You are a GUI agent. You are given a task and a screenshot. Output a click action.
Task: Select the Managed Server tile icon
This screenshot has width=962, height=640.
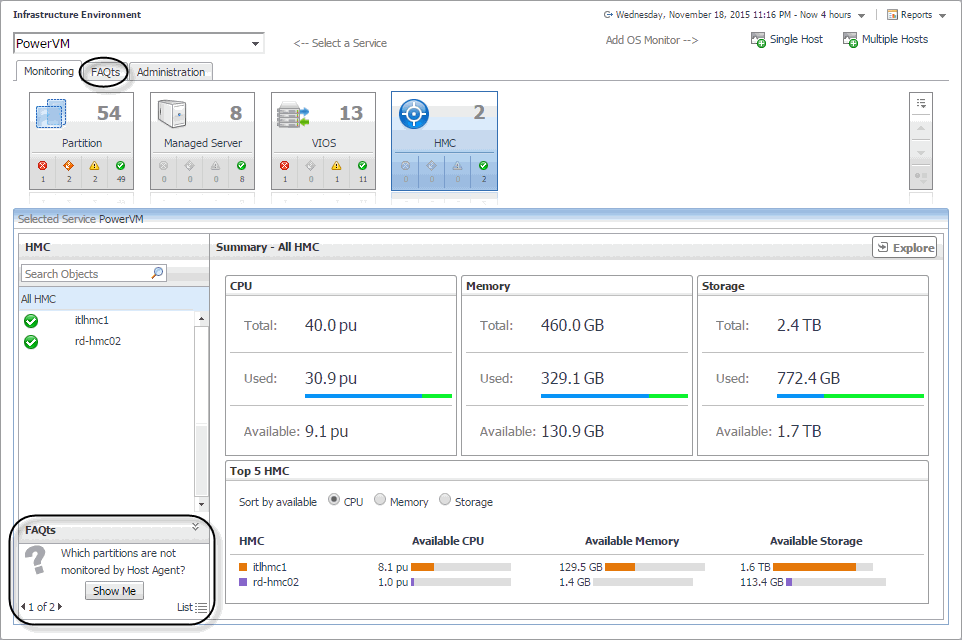[172, 114]
